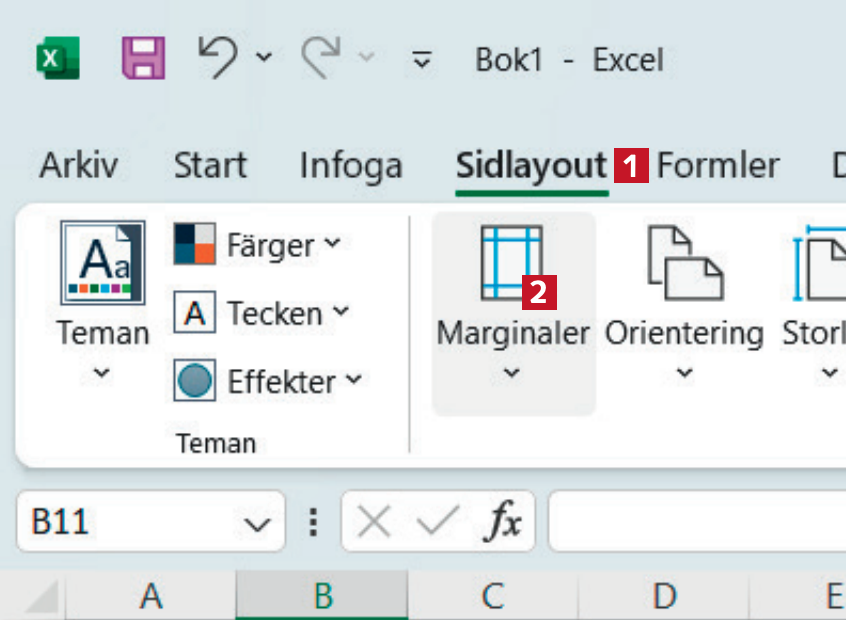The image size is (846, 620).
Task: Select column C header
Action: click(492, 597)
